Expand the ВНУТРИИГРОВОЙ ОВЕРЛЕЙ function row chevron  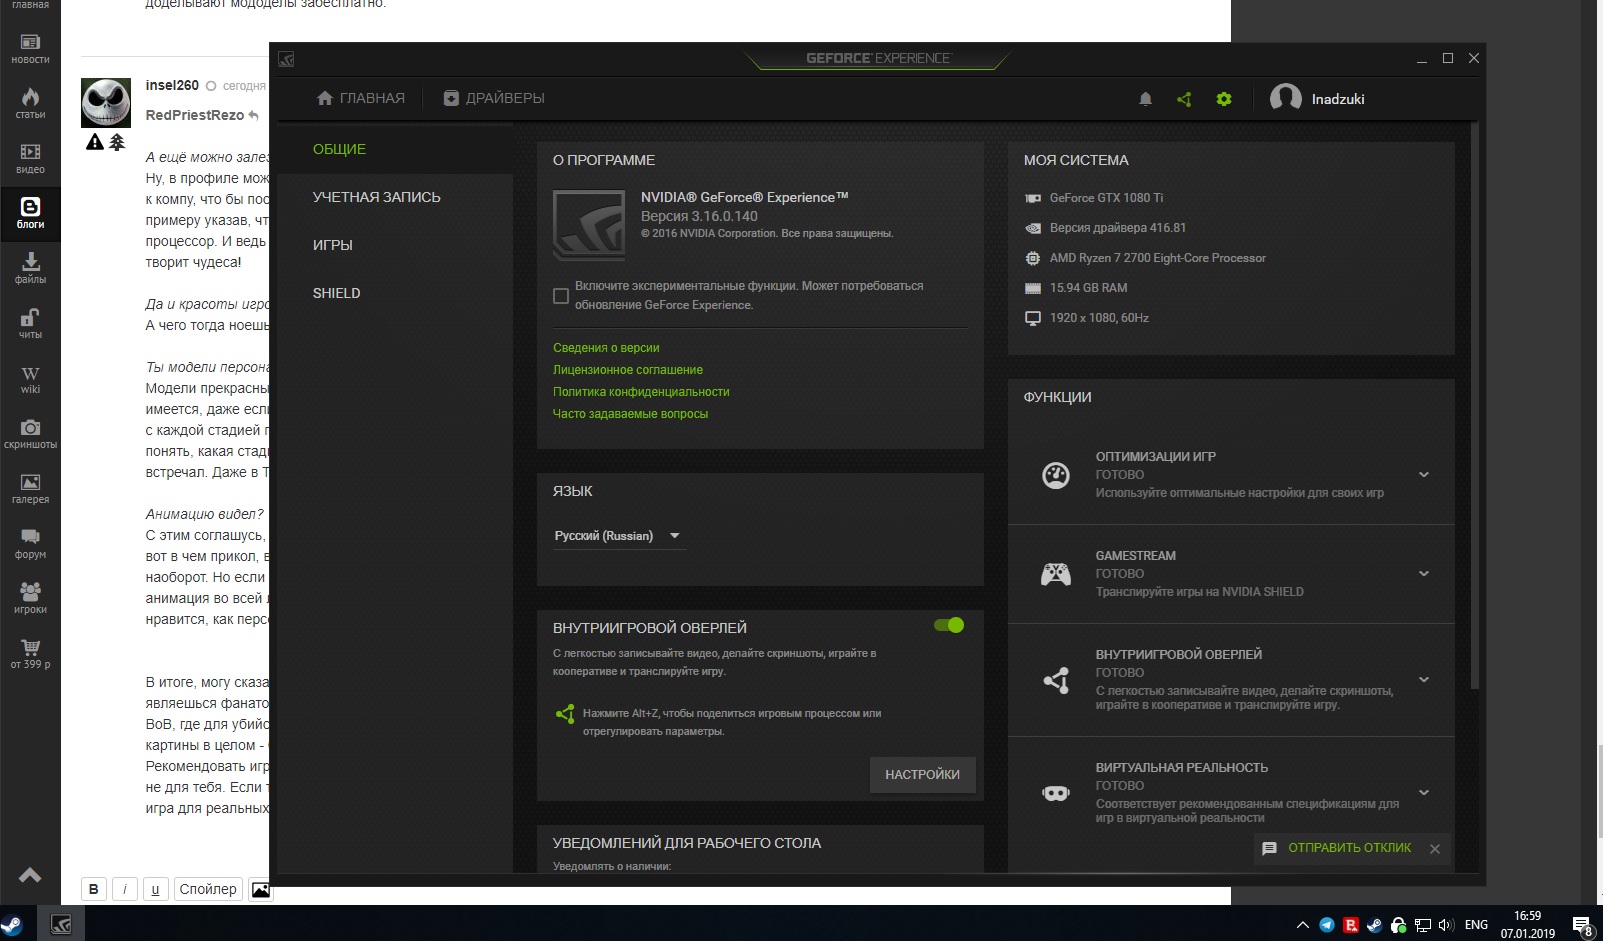[x=1424, y=680]
